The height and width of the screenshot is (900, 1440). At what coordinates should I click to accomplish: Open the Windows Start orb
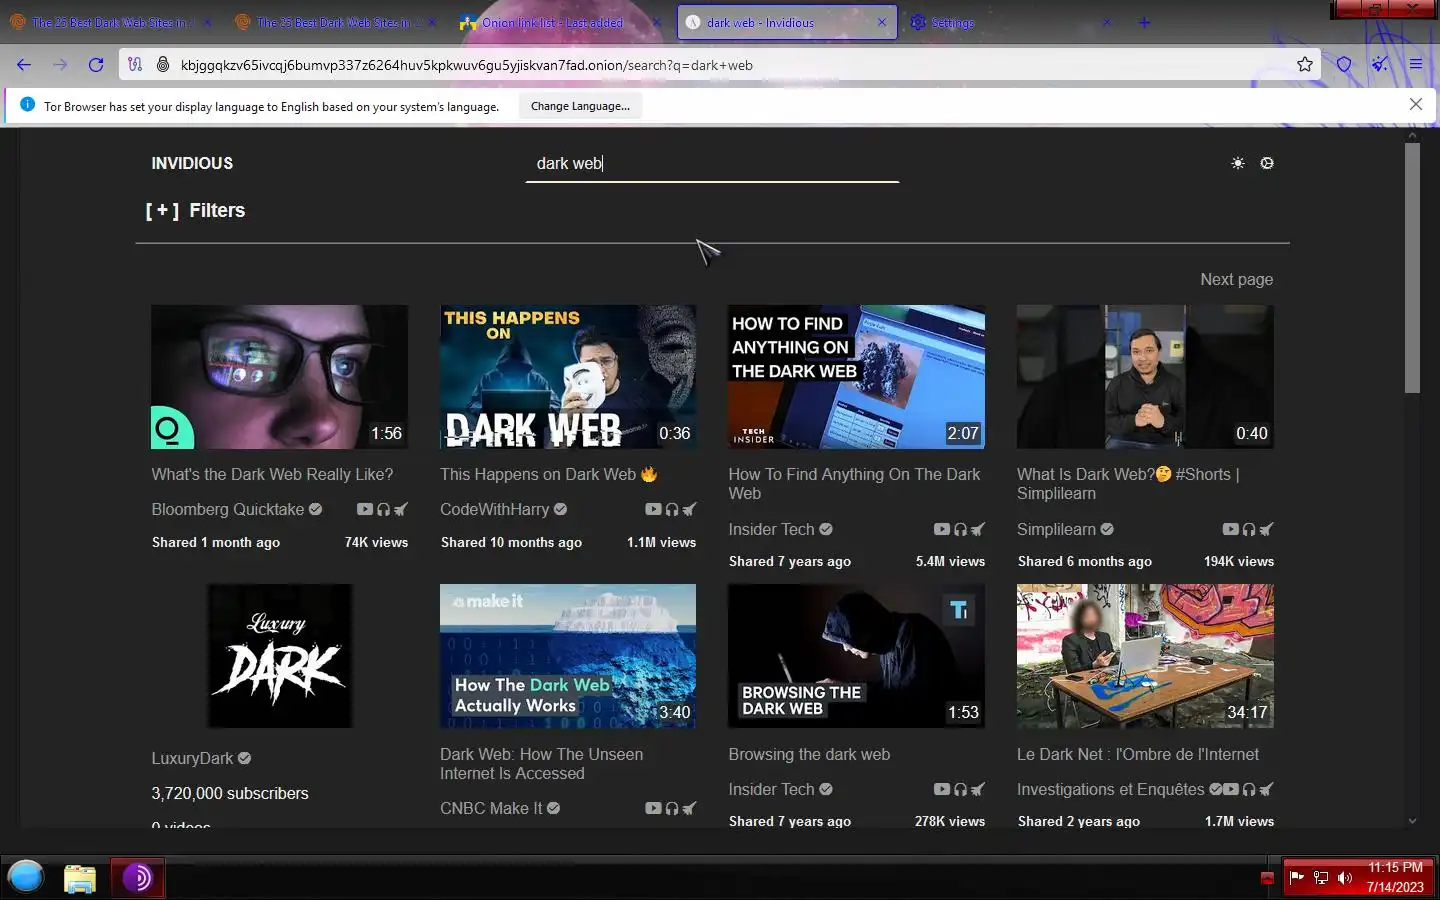coord(26,877)
